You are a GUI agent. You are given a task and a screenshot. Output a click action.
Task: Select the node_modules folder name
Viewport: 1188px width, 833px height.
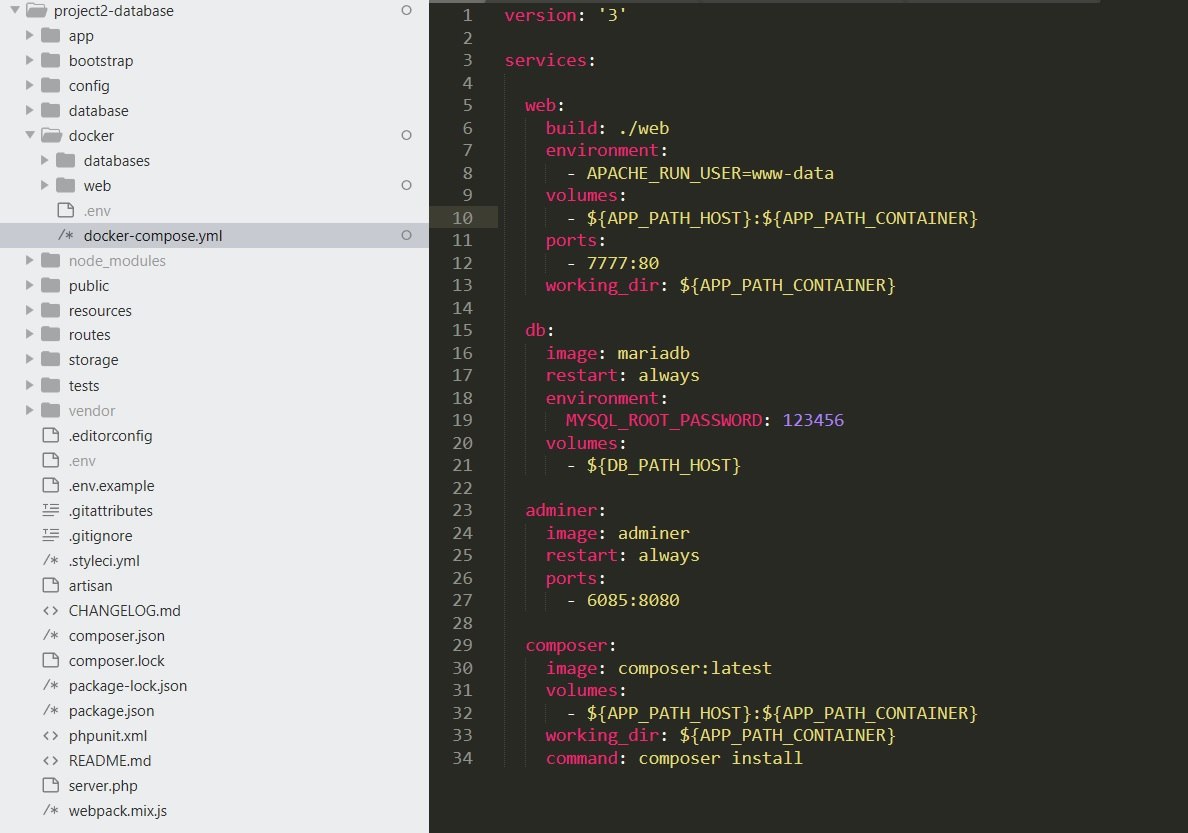(117, 261)
